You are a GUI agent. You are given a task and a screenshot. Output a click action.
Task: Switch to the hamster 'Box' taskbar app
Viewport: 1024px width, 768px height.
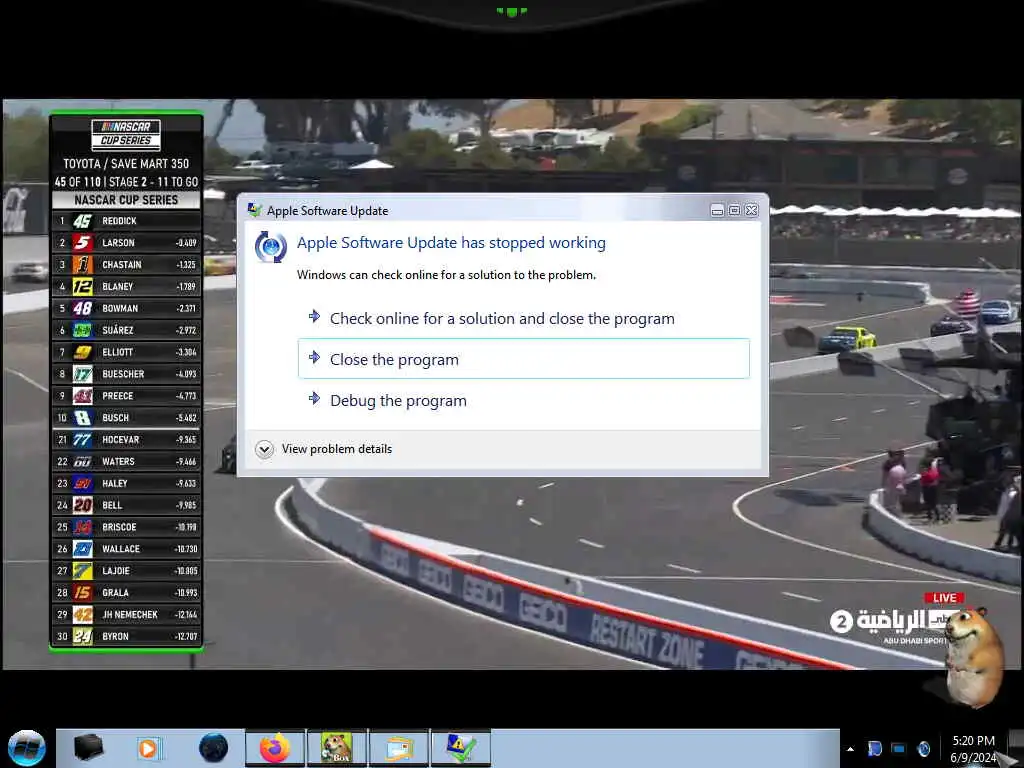(x=336, y=748)
